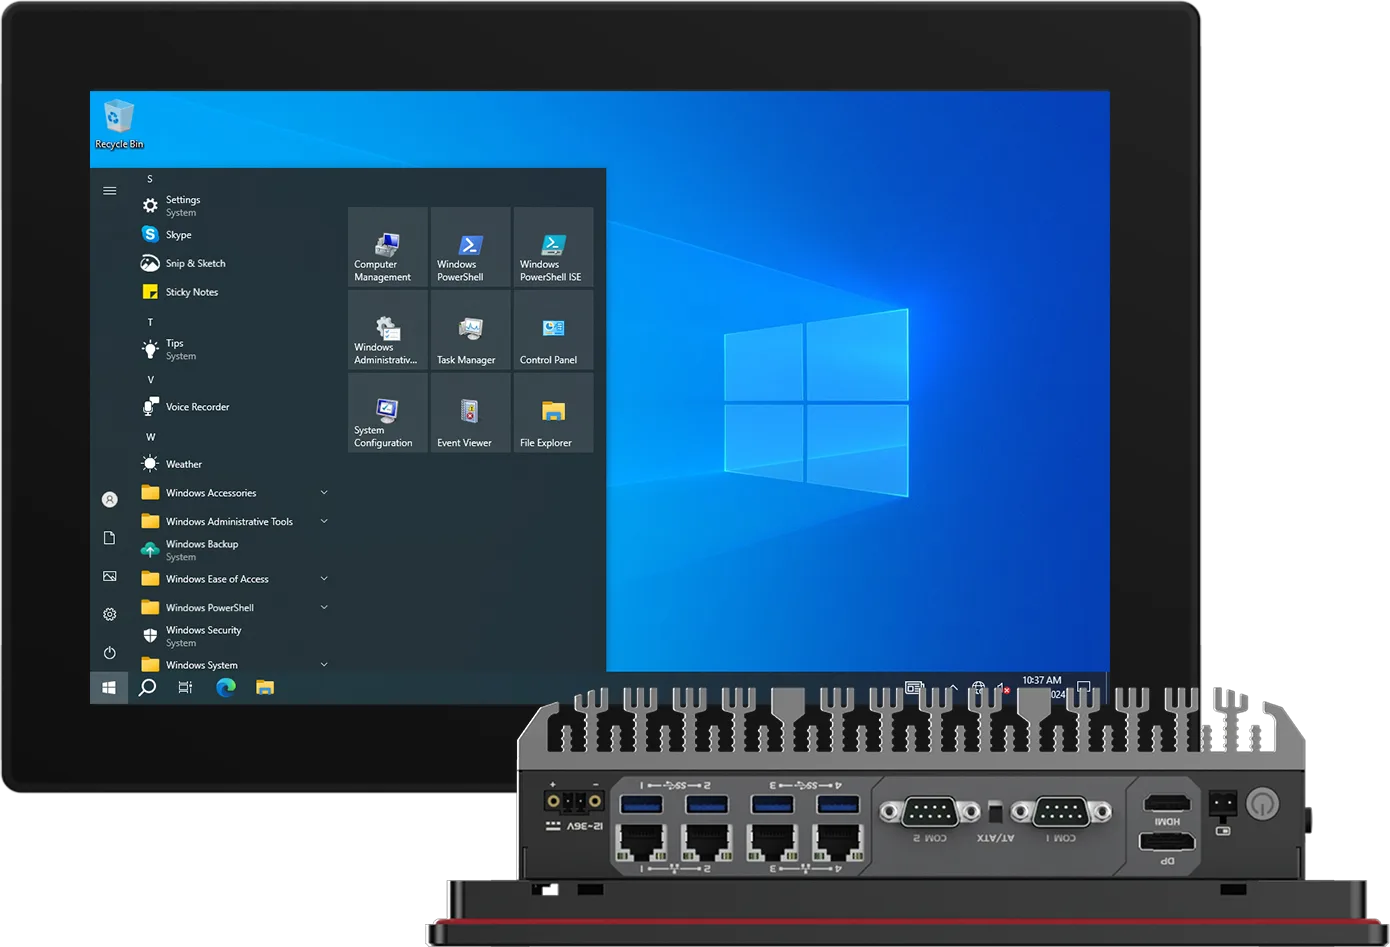Screen dimensions: 1390x947
Task: Open the user account icon in Start sidebar
Action: coord(110,499)
